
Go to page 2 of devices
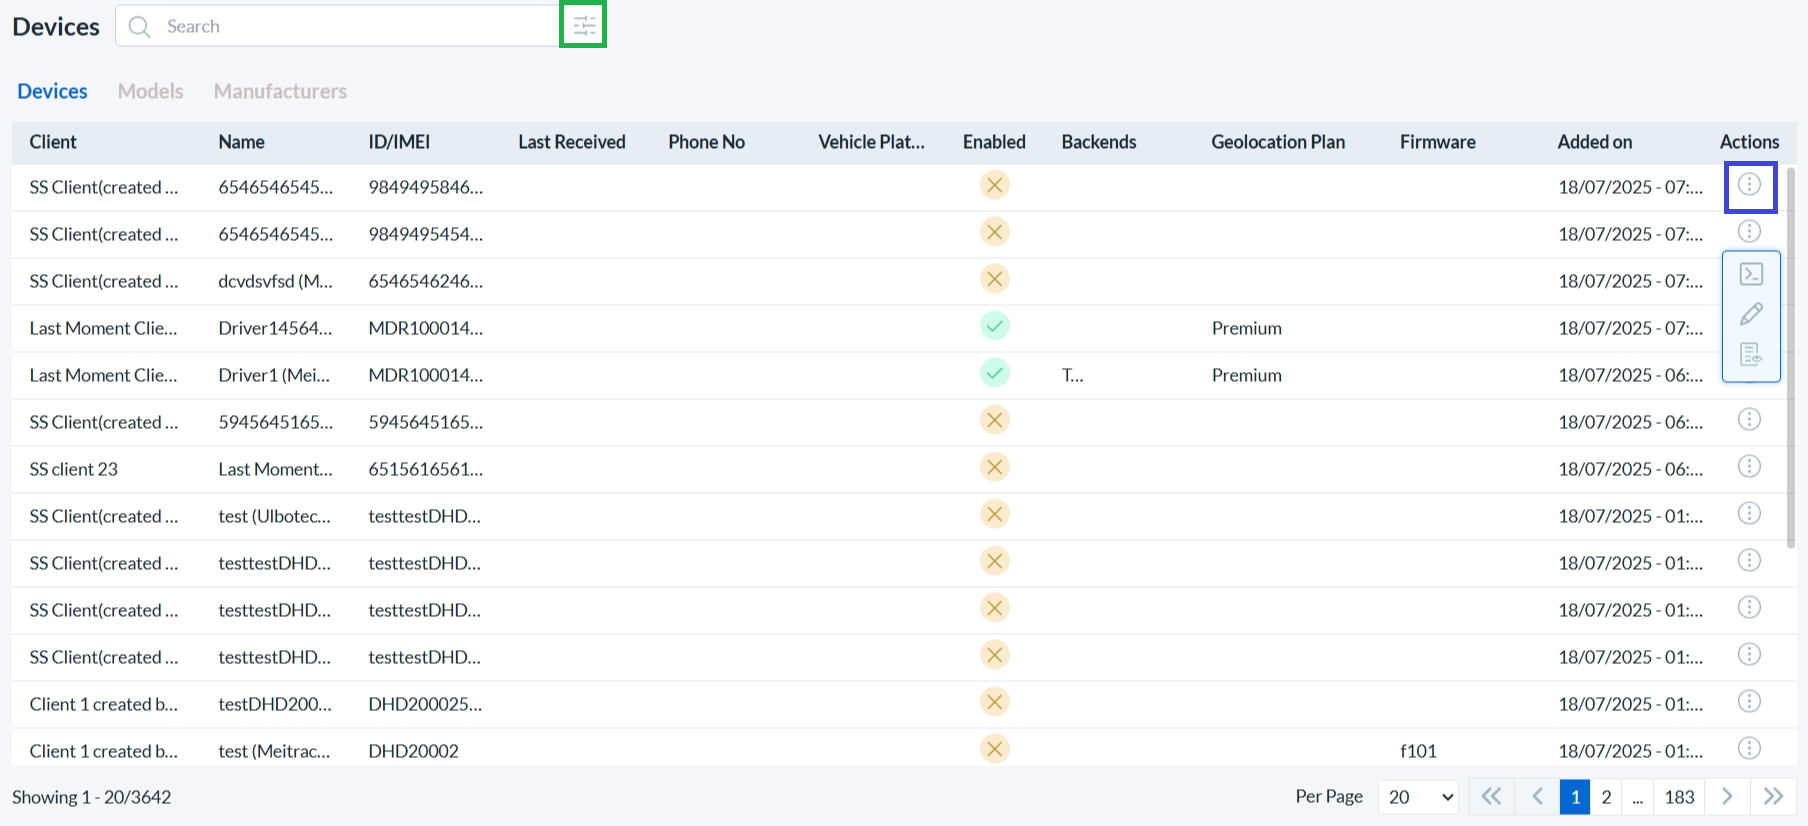pos(1606,797)
